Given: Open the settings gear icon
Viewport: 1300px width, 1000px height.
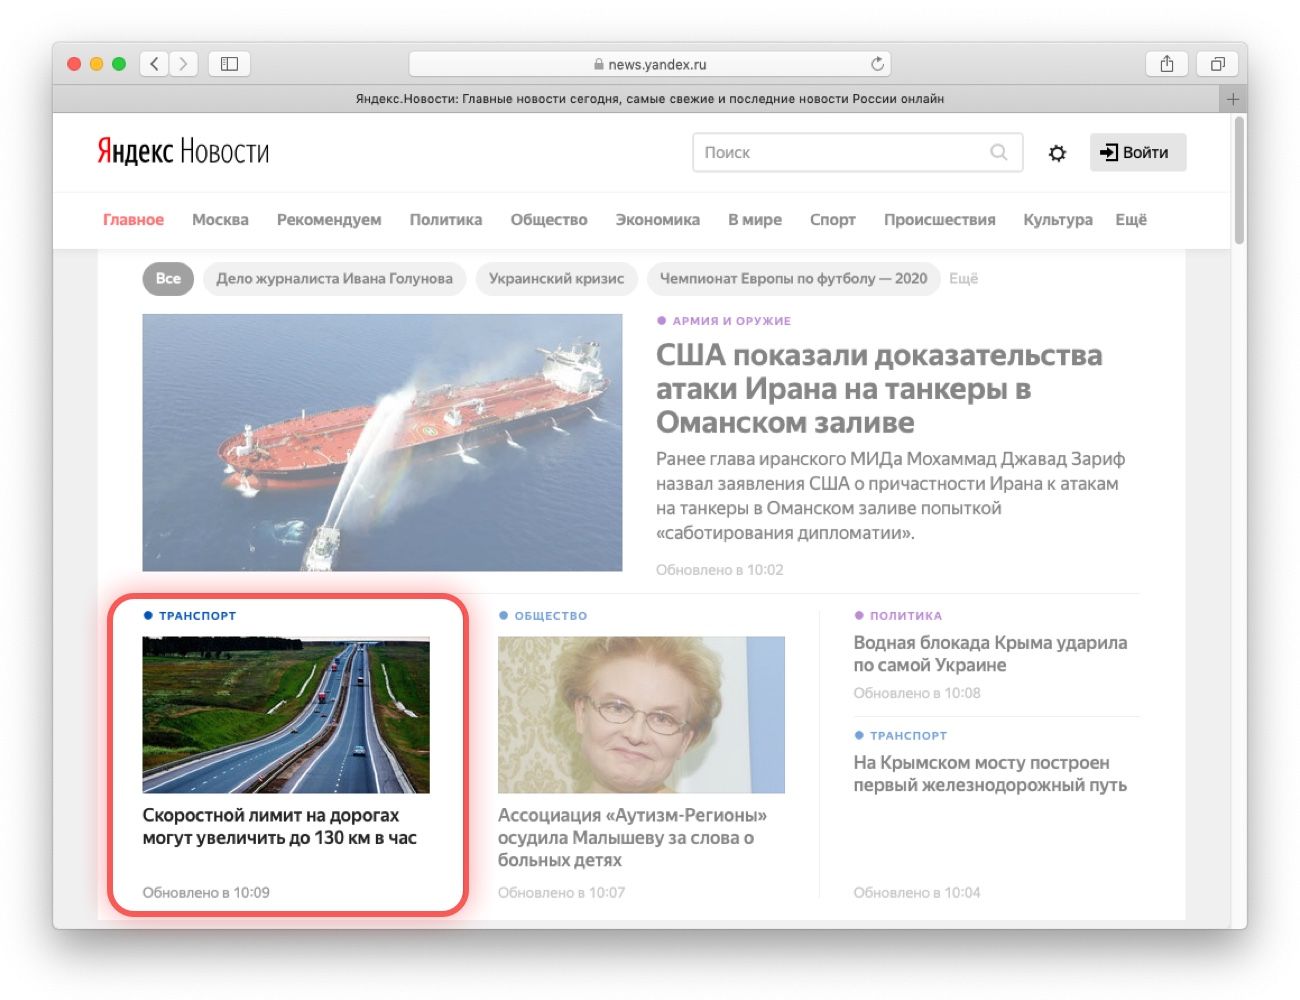Looking at the screenshot, I should (x=1057, y=153).
